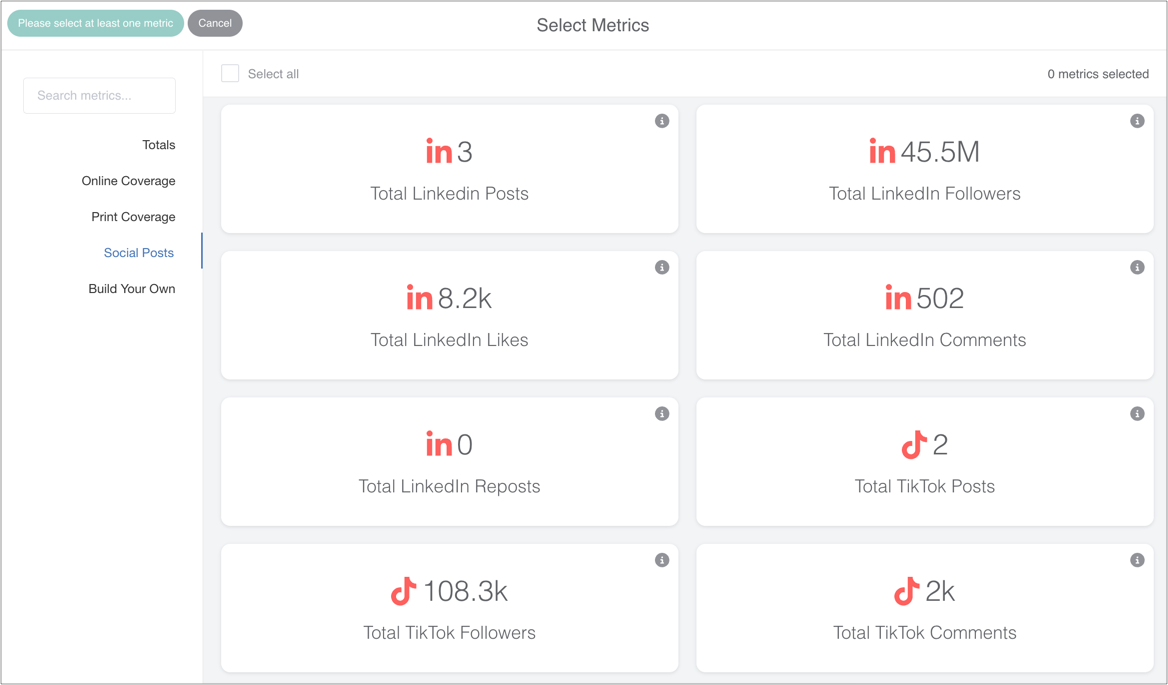Click the Cancel button
Image resolution: width=1168 pixels, height=685 pixels.
coord(215,23)
